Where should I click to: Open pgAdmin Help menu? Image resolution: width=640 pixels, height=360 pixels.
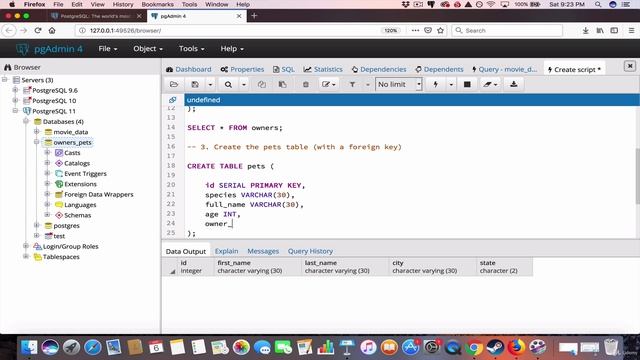(x=232, y=49)
